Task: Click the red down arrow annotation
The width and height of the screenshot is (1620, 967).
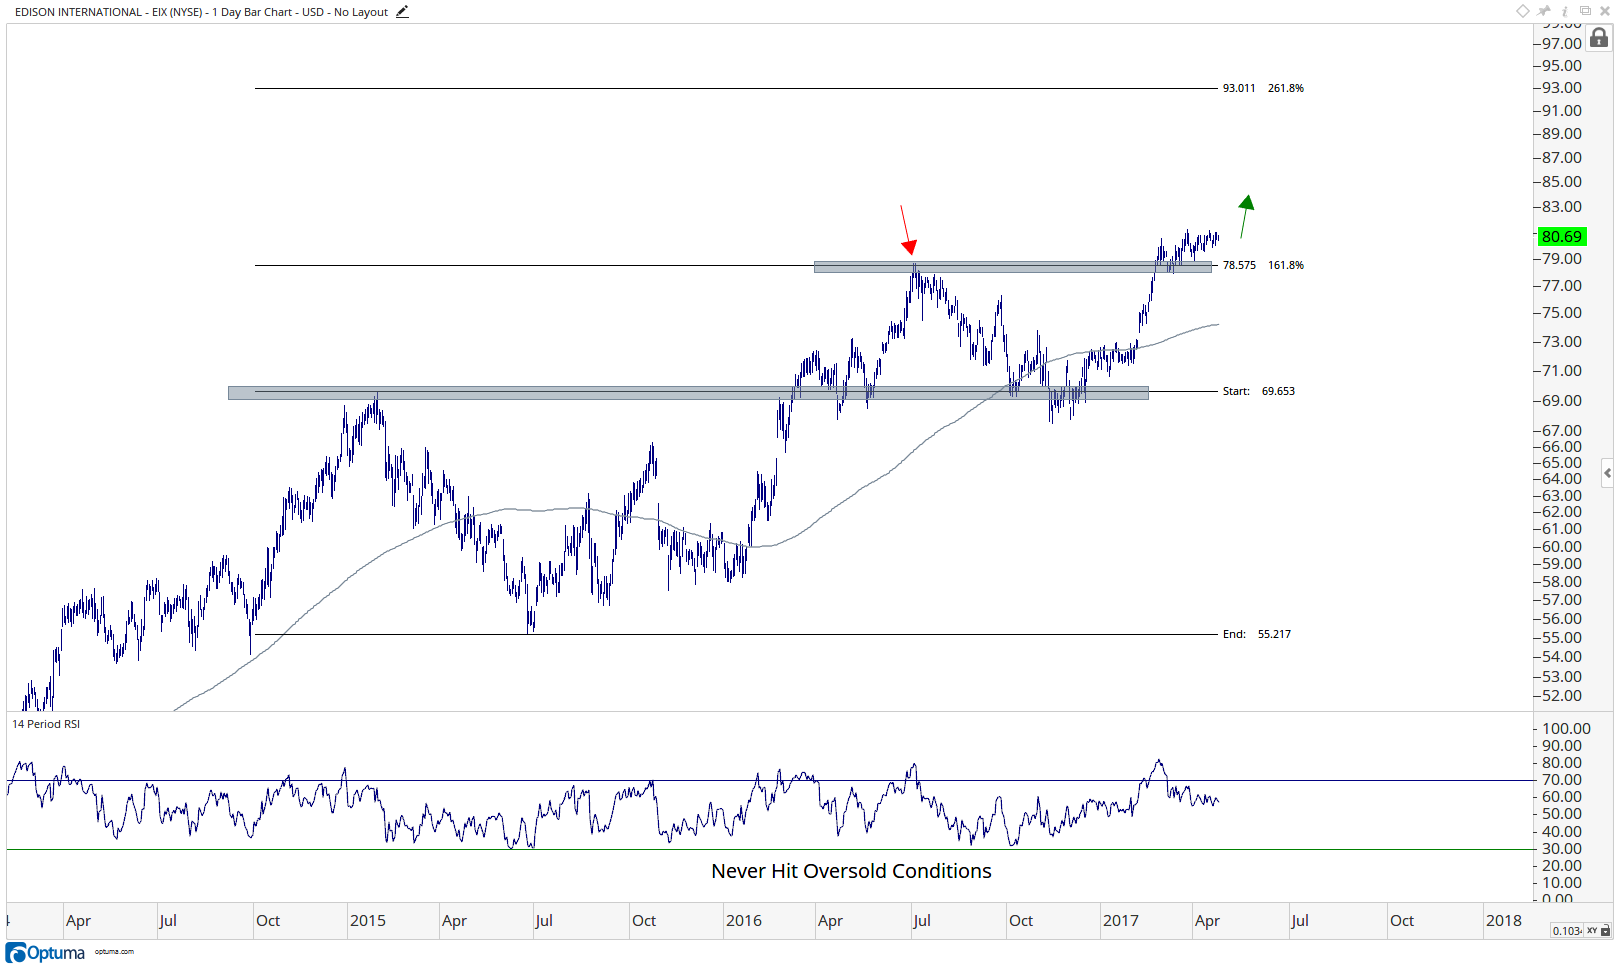Action: click(906, 230)
